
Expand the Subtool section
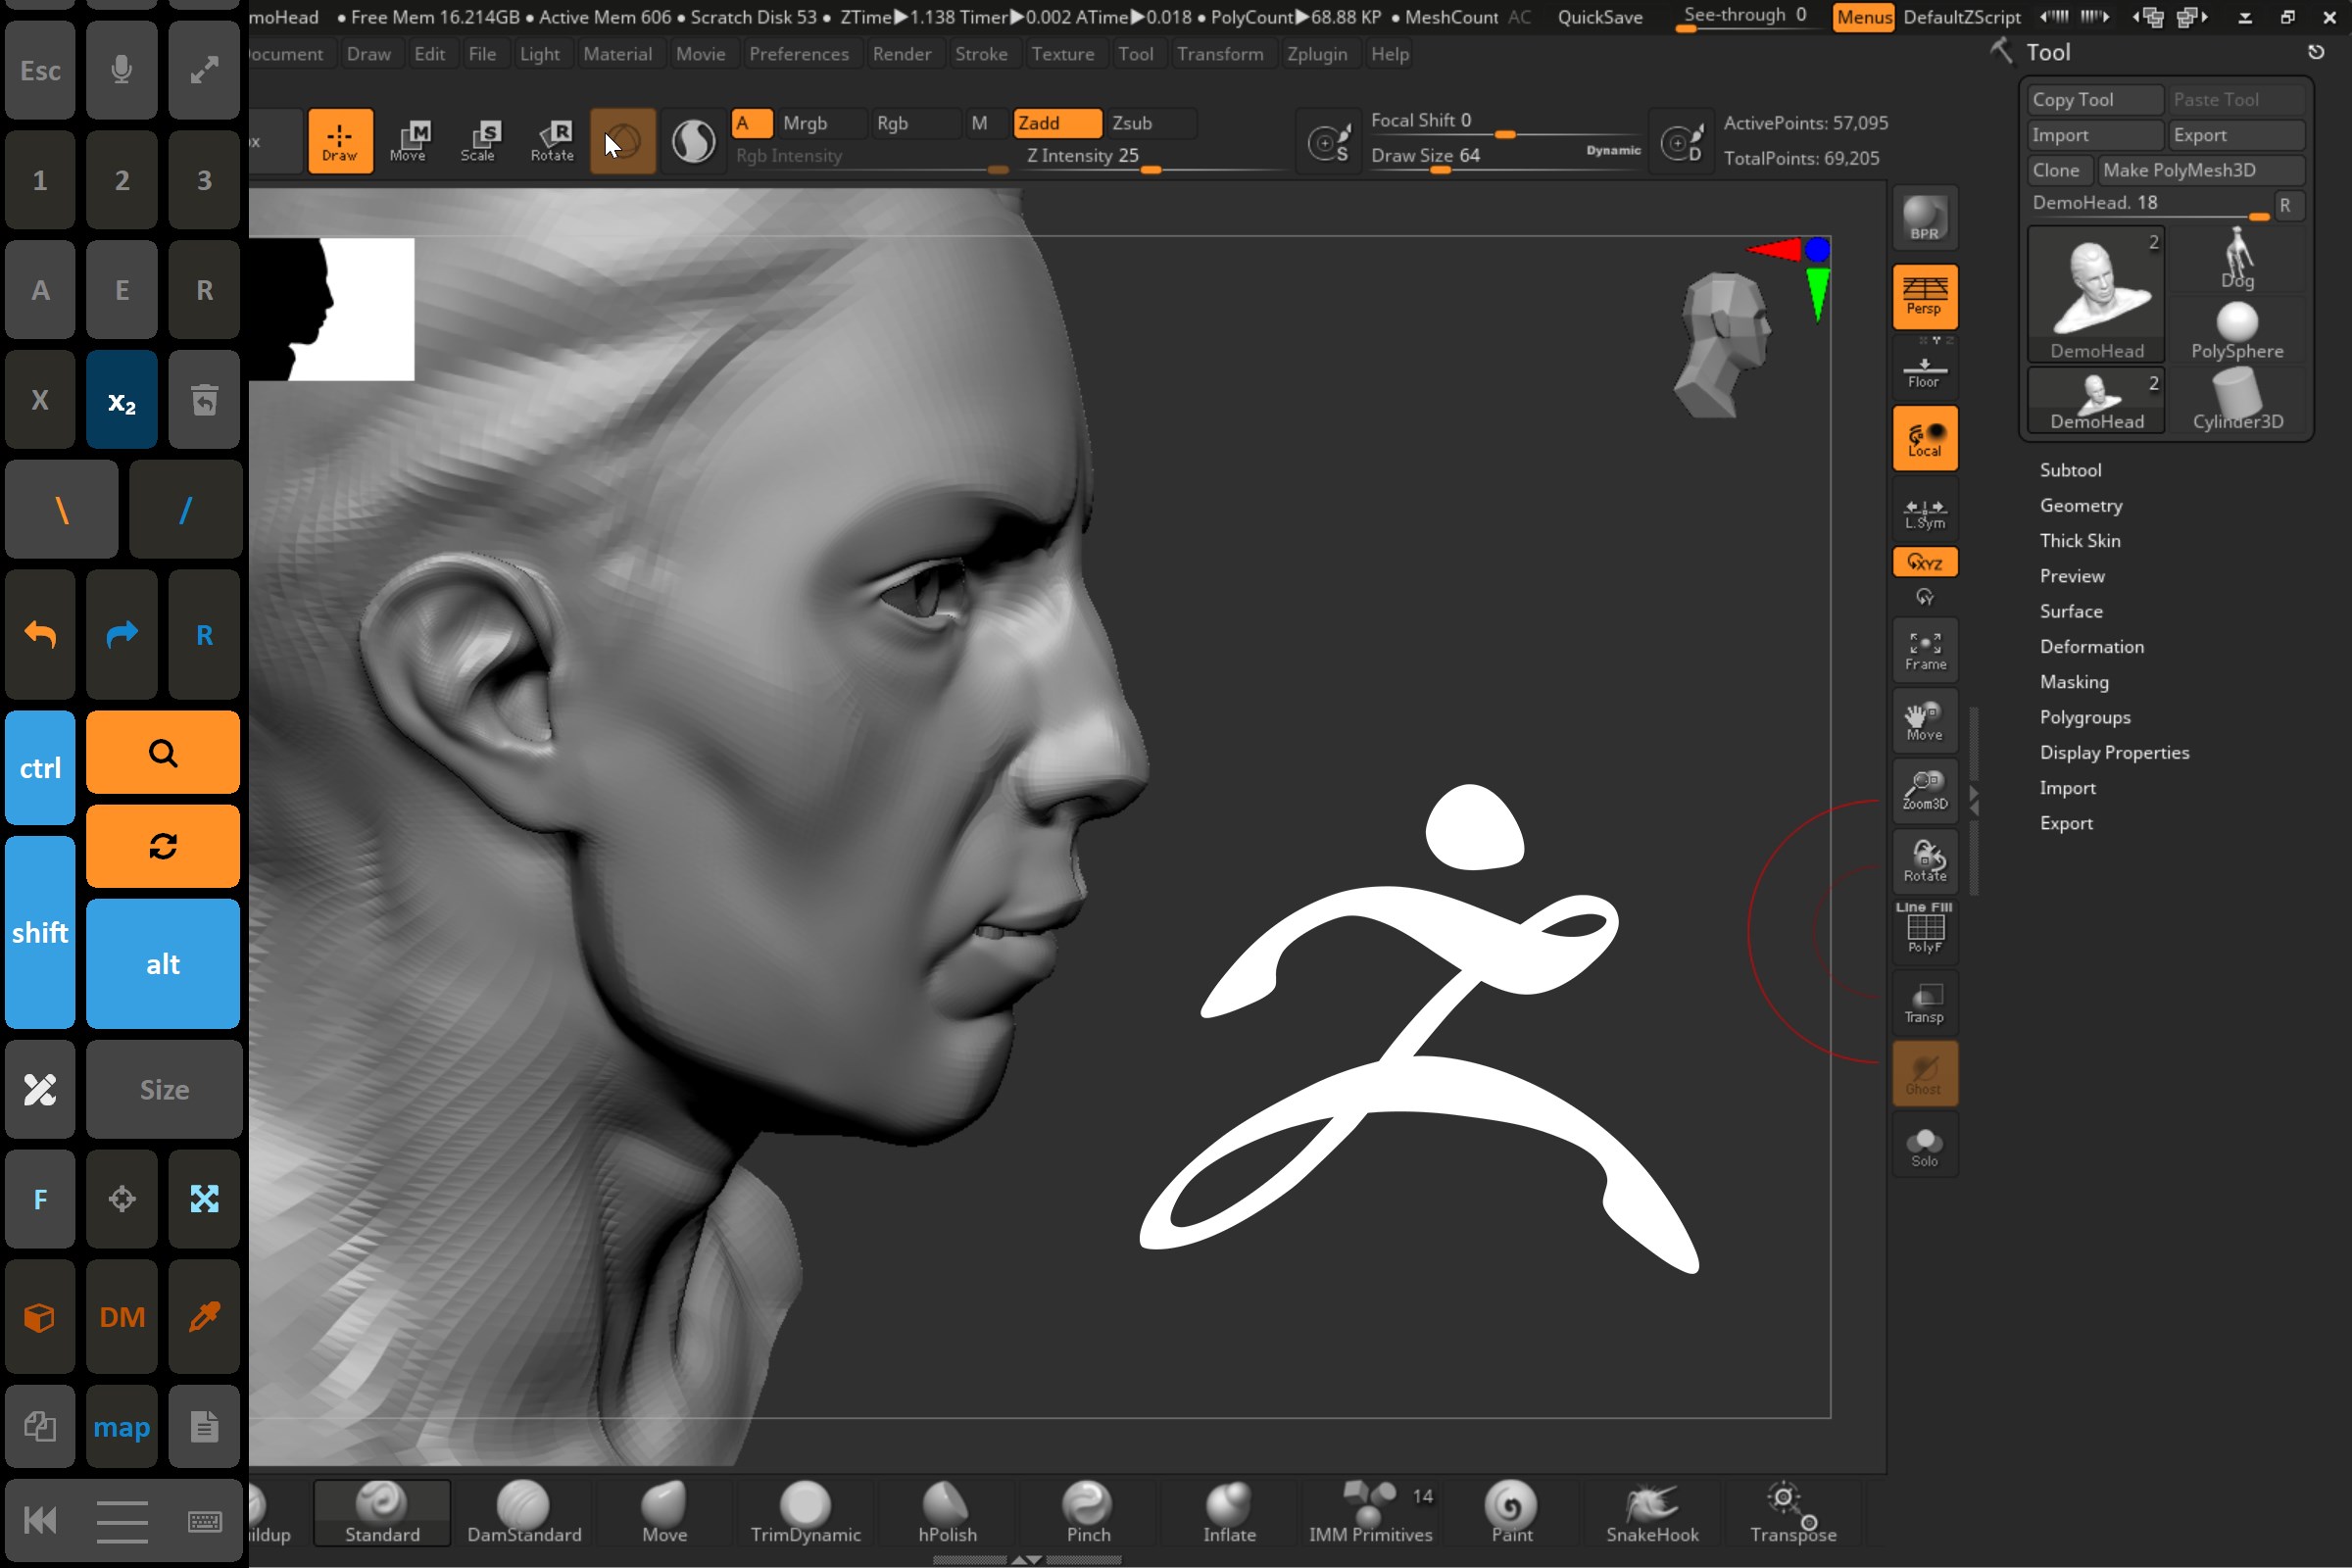point(2070,470)
